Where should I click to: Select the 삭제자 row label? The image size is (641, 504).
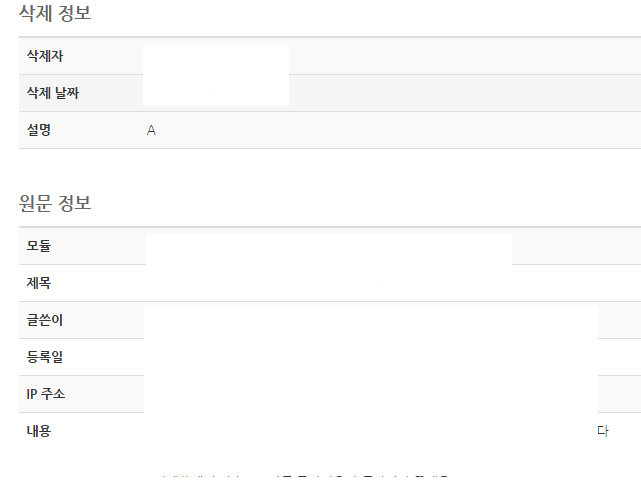(45, 56)
